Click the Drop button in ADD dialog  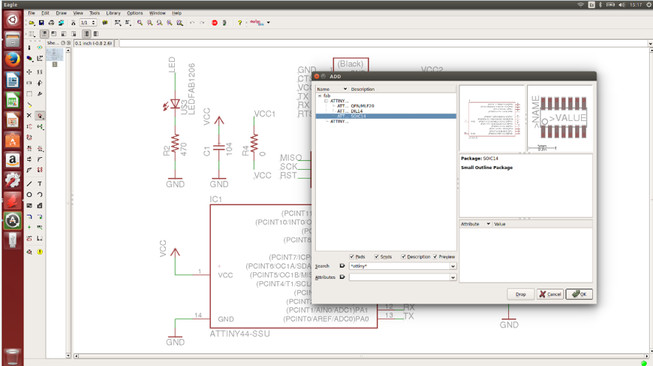click(x=521, y=294)
